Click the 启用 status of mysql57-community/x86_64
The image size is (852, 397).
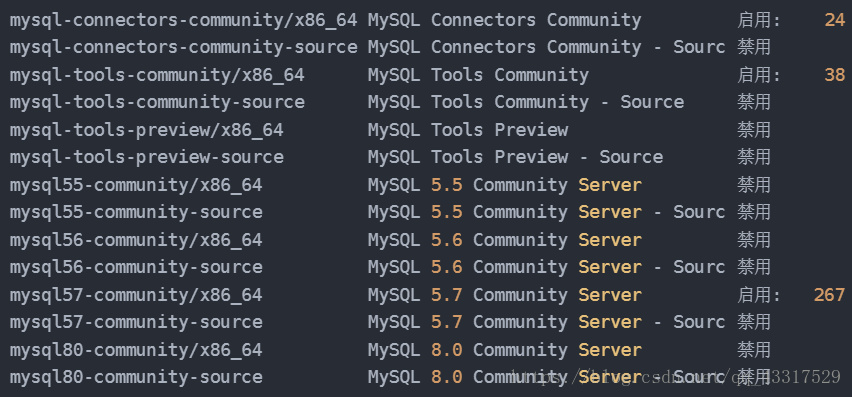pyautogui.click(x=759, y=295)
